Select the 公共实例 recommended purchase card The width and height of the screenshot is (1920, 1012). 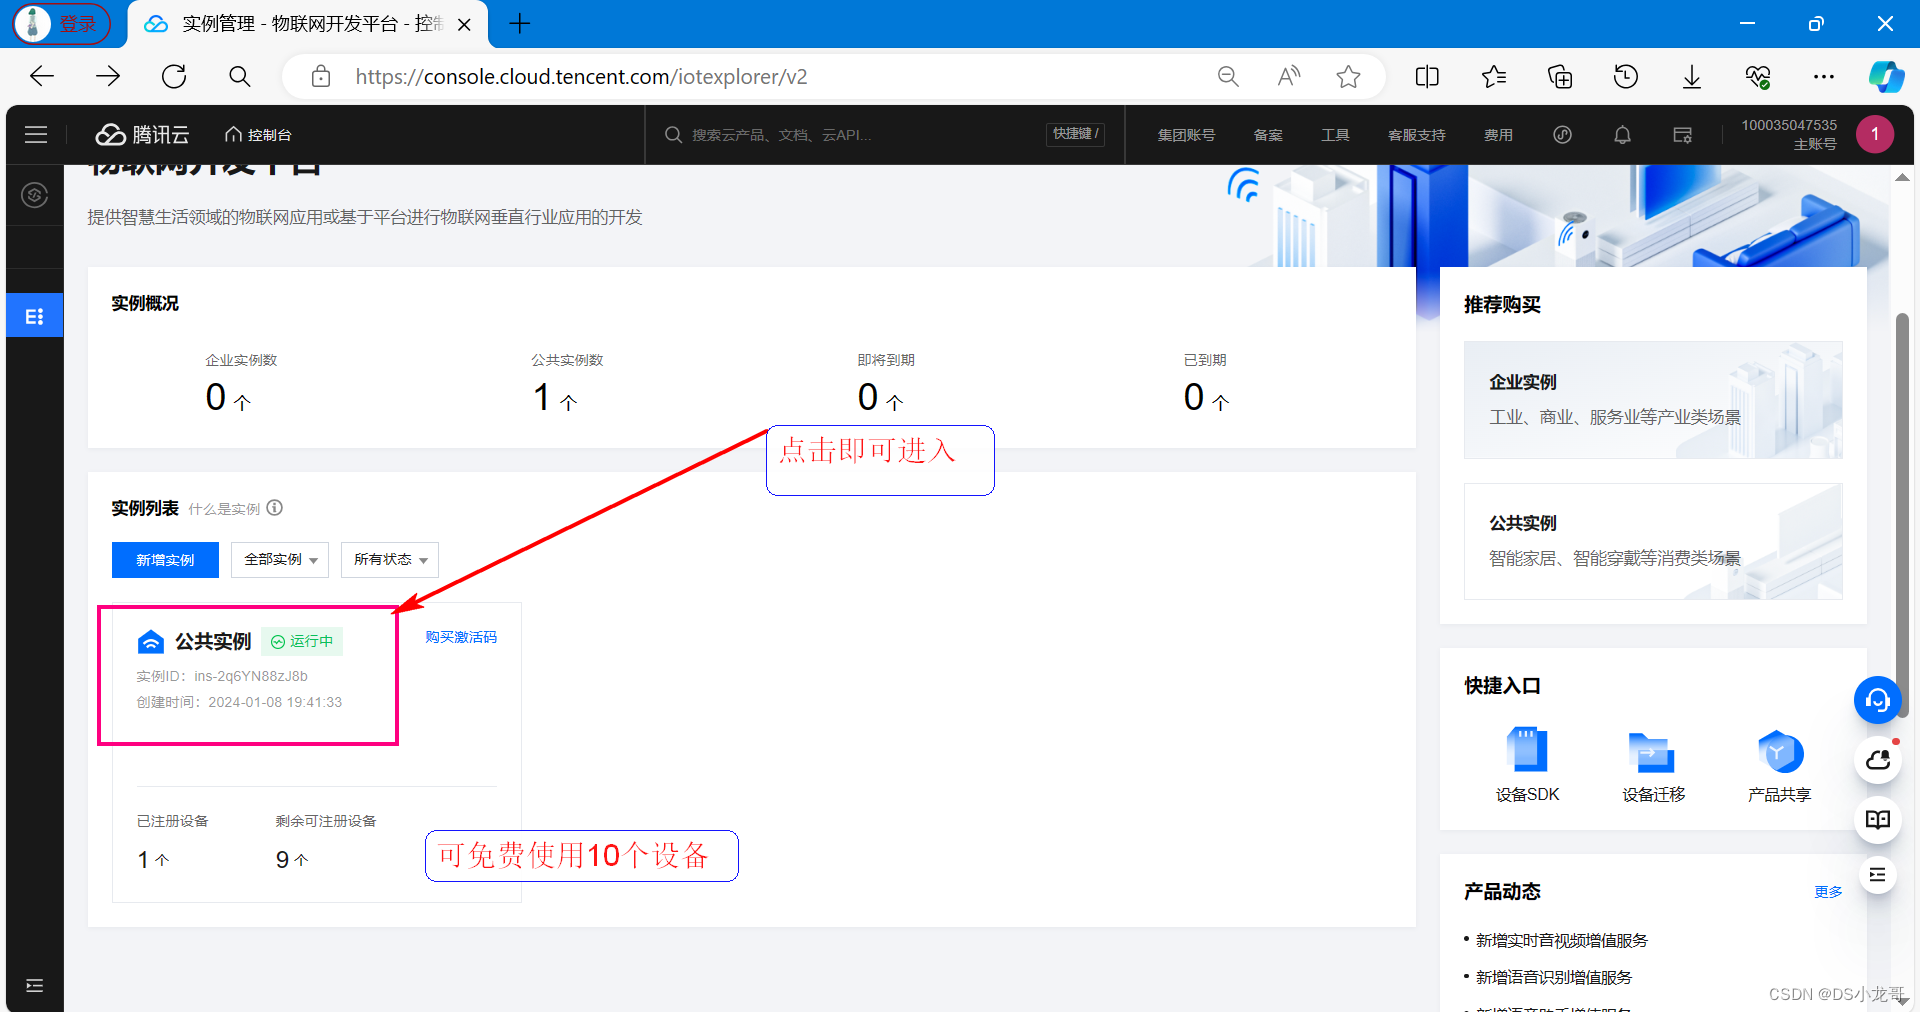1653,541
